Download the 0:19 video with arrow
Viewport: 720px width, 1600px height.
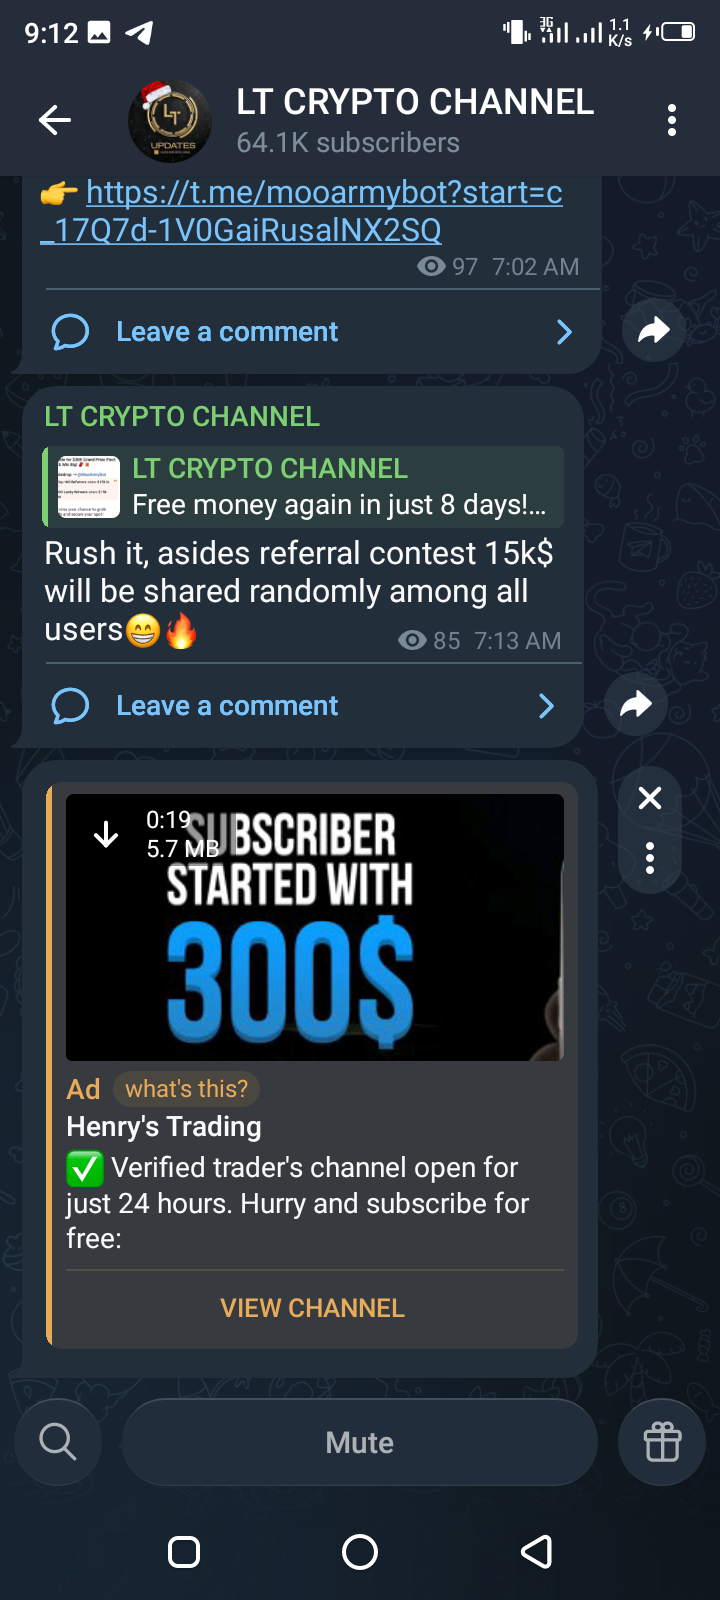pos(106,834)
